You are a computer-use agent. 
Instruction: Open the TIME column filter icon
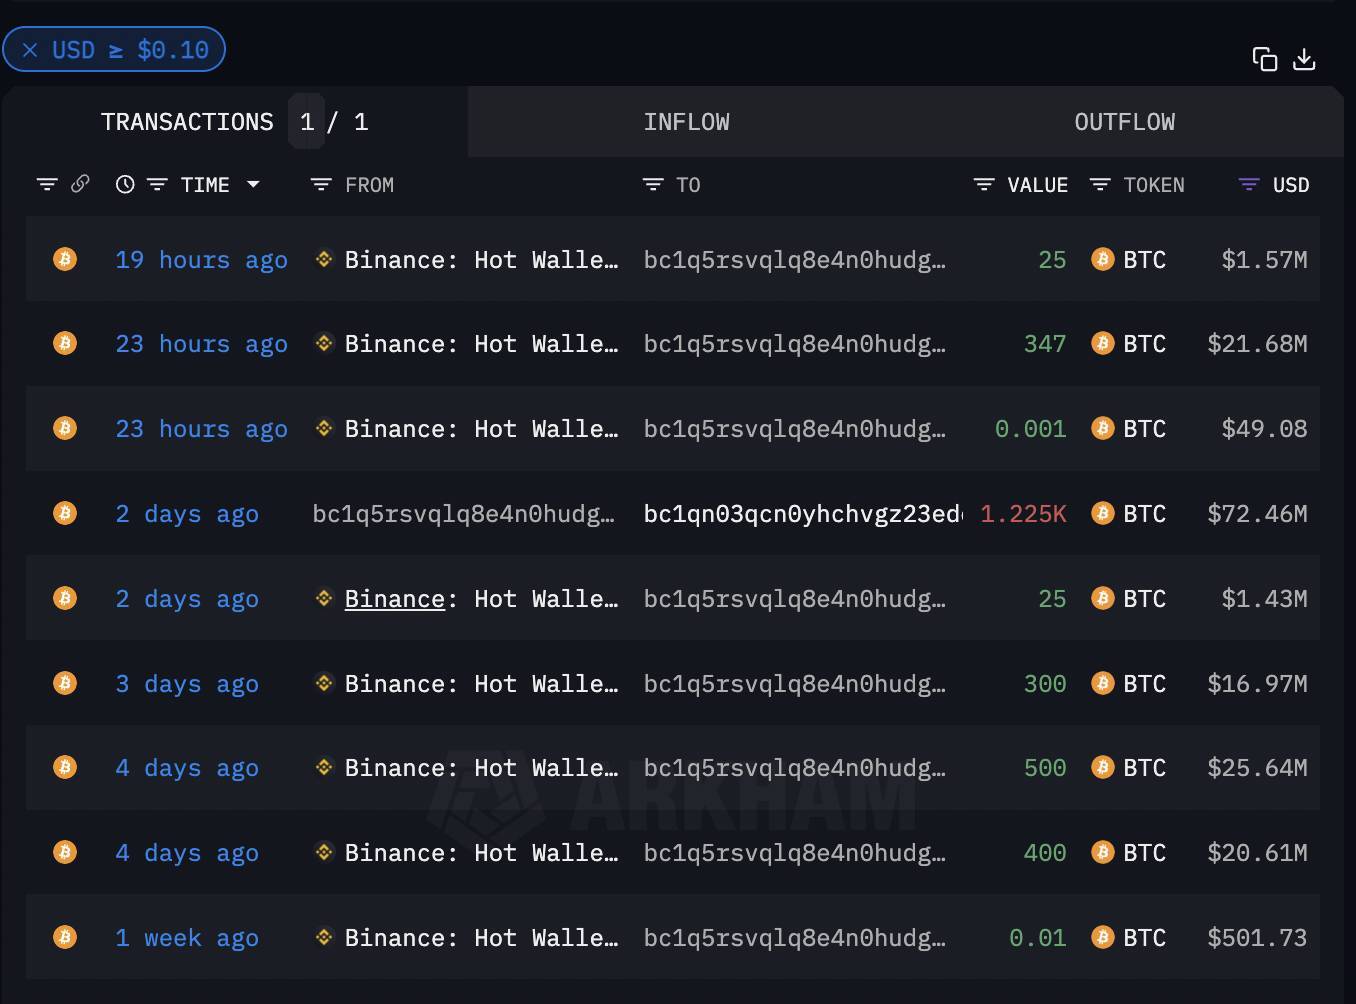(x=157, y=184)
